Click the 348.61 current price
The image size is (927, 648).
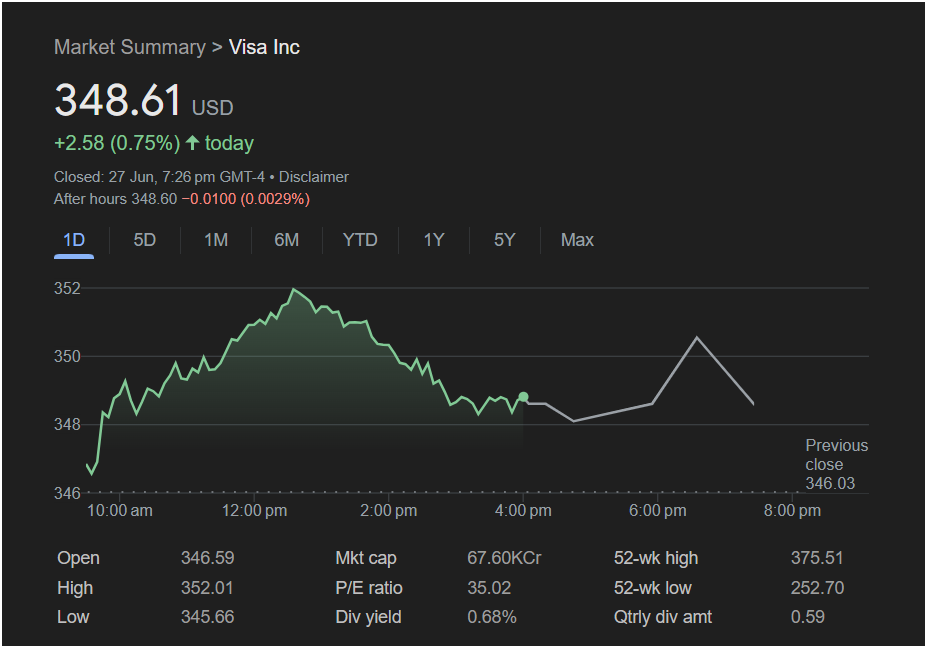118,99
